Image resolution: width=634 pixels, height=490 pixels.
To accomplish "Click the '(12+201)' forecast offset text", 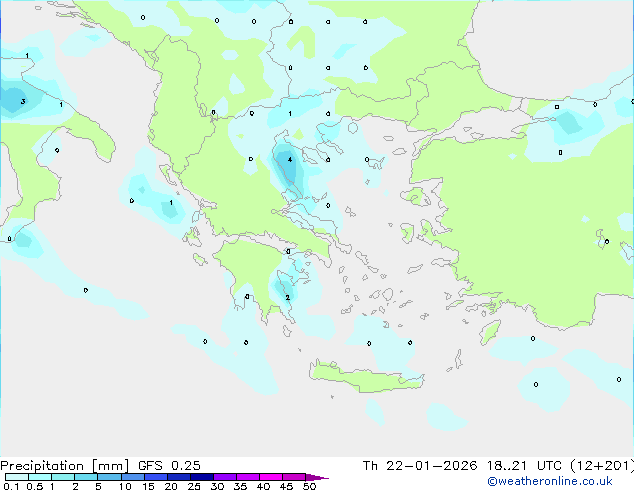I will pyautogui.click(x=602, y=466).
